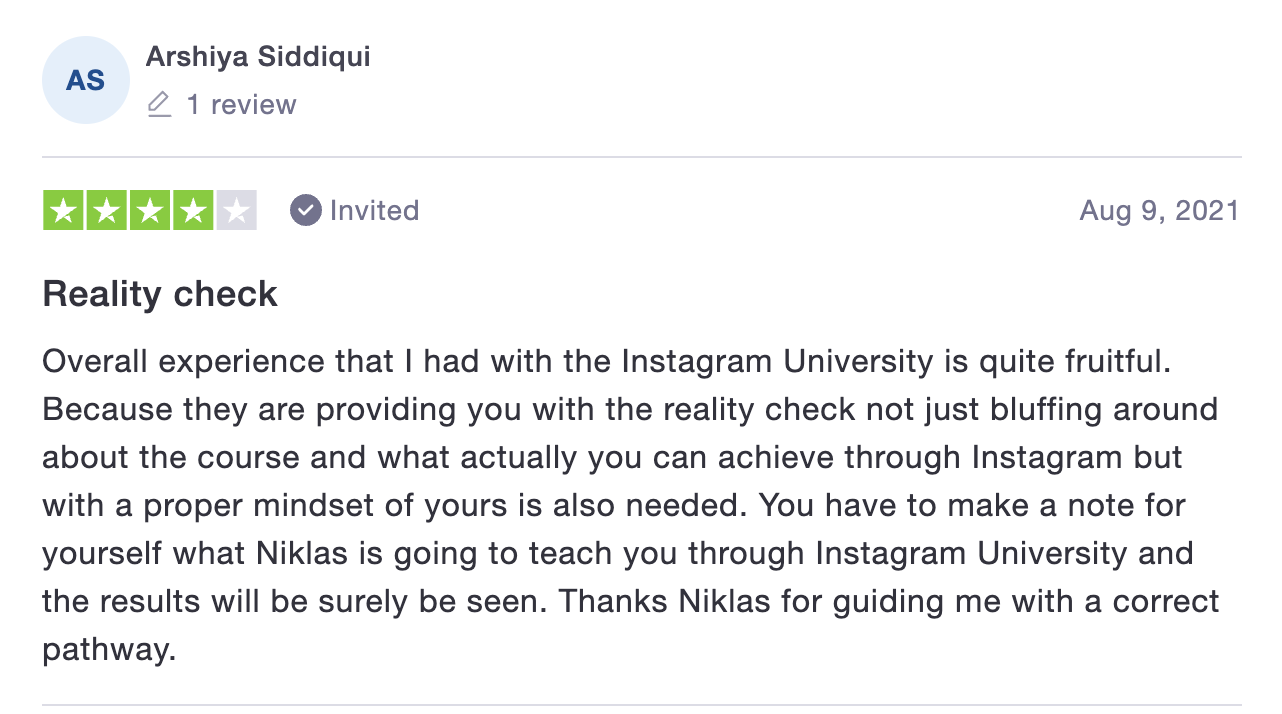Click the Invited label text
Screen dimensions: 1282x714
375,210
